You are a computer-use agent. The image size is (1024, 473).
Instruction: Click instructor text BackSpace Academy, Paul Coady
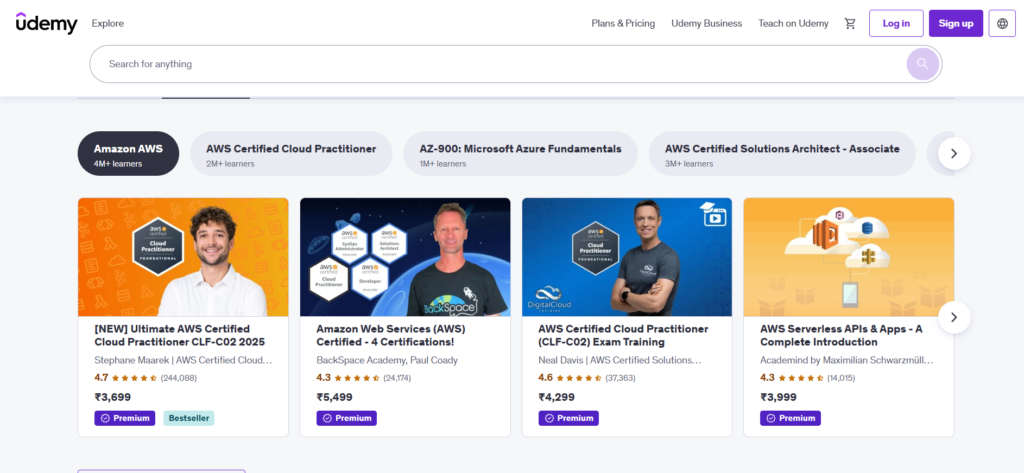click(x=387, y=360)
